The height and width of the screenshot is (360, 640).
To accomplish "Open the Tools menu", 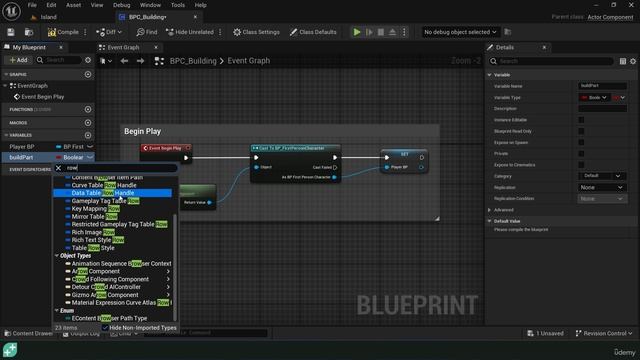I will [178, 5].
